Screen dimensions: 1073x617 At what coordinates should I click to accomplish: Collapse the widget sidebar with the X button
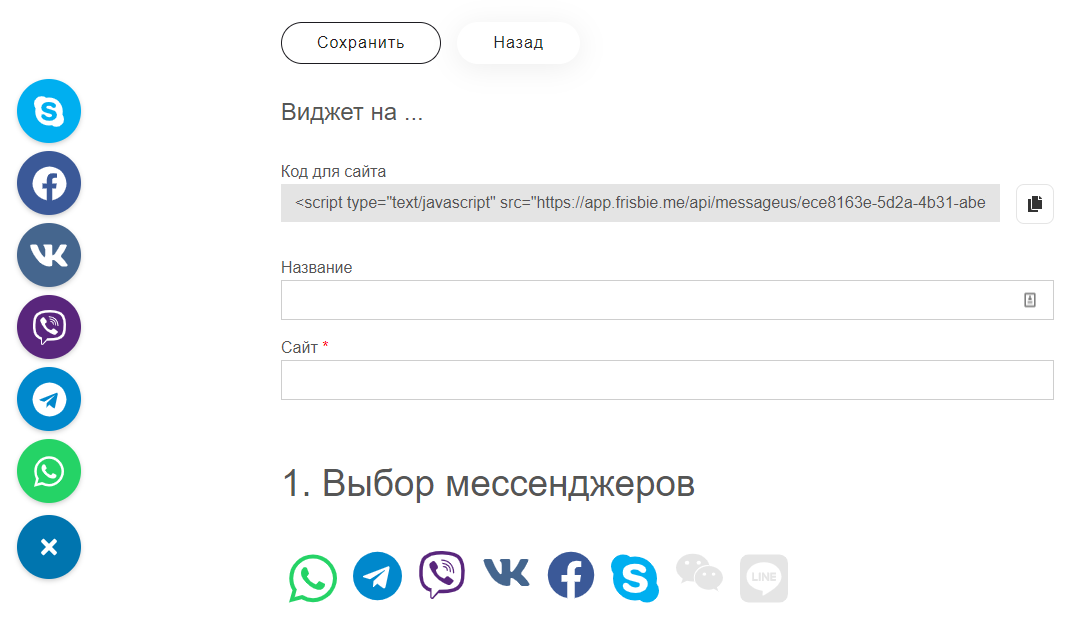pyautogui.click(x=48, y=546)
